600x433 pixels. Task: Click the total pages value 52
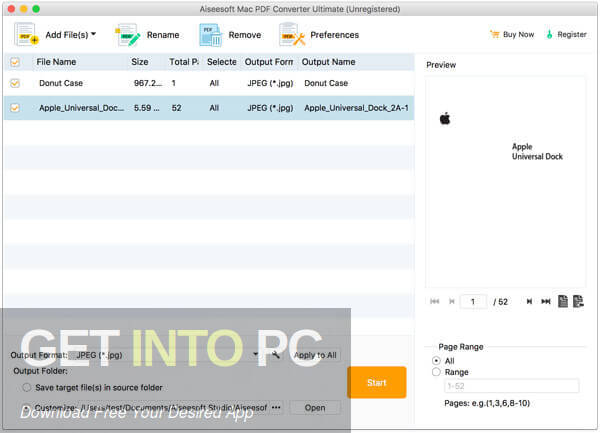tap(176, 108)
